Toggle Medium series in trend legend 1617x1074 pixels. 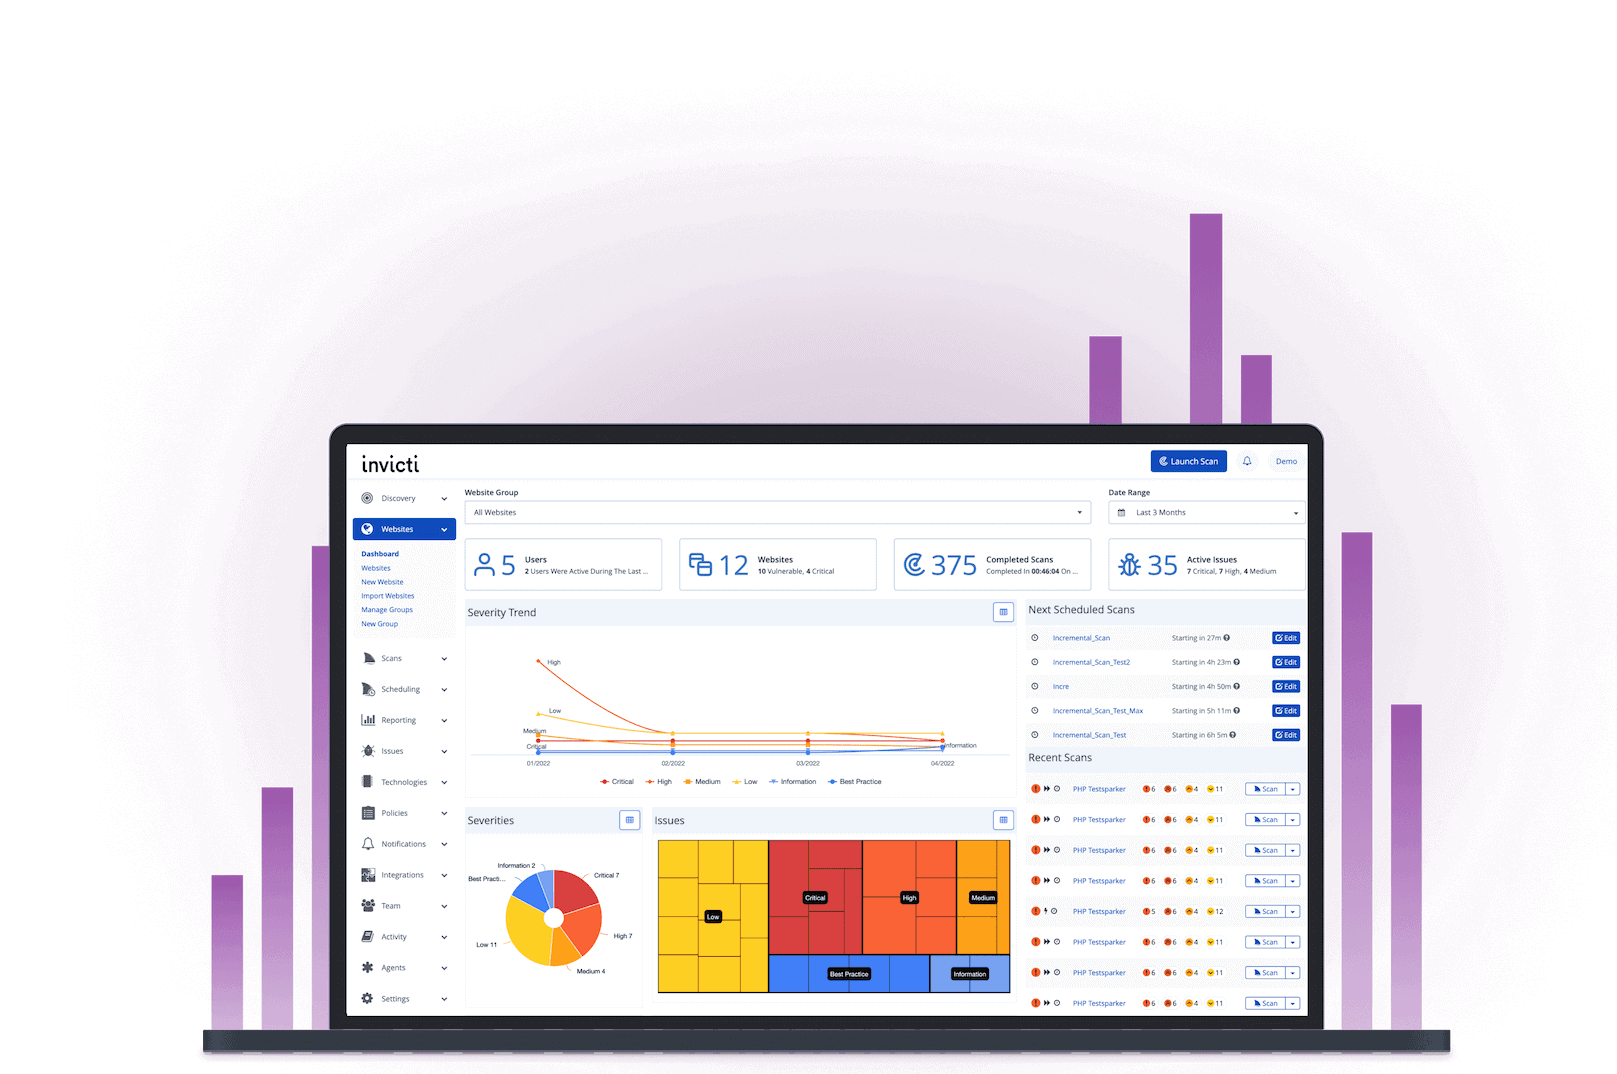click(x=702, y=782)
